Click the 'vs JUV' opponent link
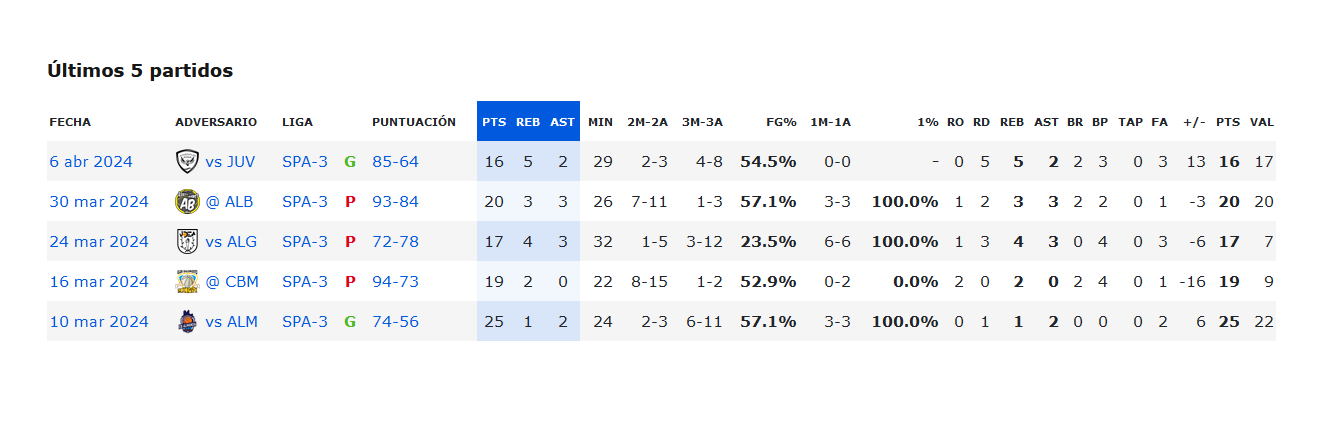Viewport: 1322px width, 422px height. point(229,162)
